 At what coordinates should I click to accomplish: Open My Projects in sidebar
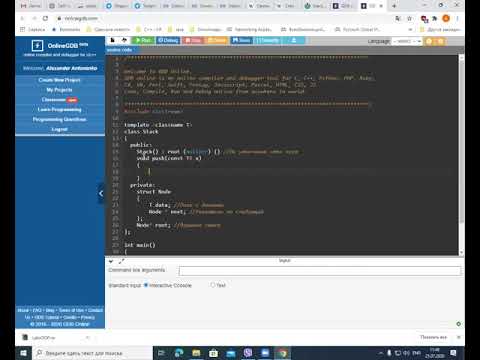coord(59,90)
